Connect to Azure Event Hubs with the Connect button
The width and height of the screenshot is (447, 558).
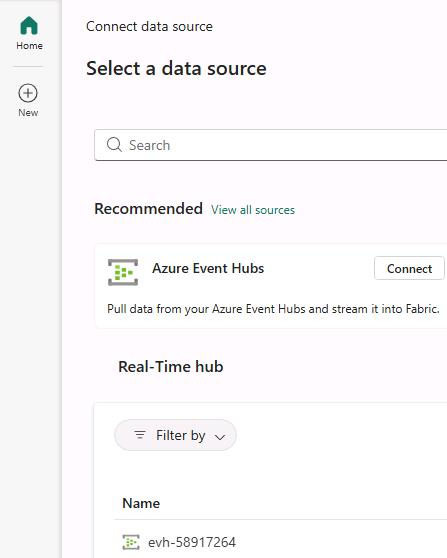pyautogui.click(x=409, y=268)
